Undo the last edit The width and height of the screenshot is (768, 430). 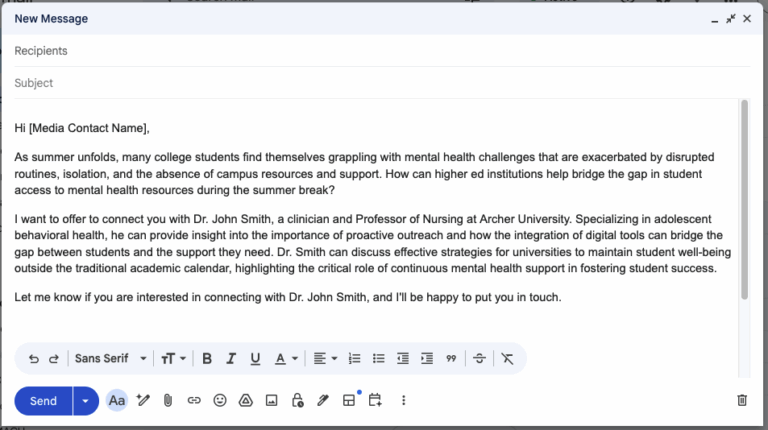33,358
